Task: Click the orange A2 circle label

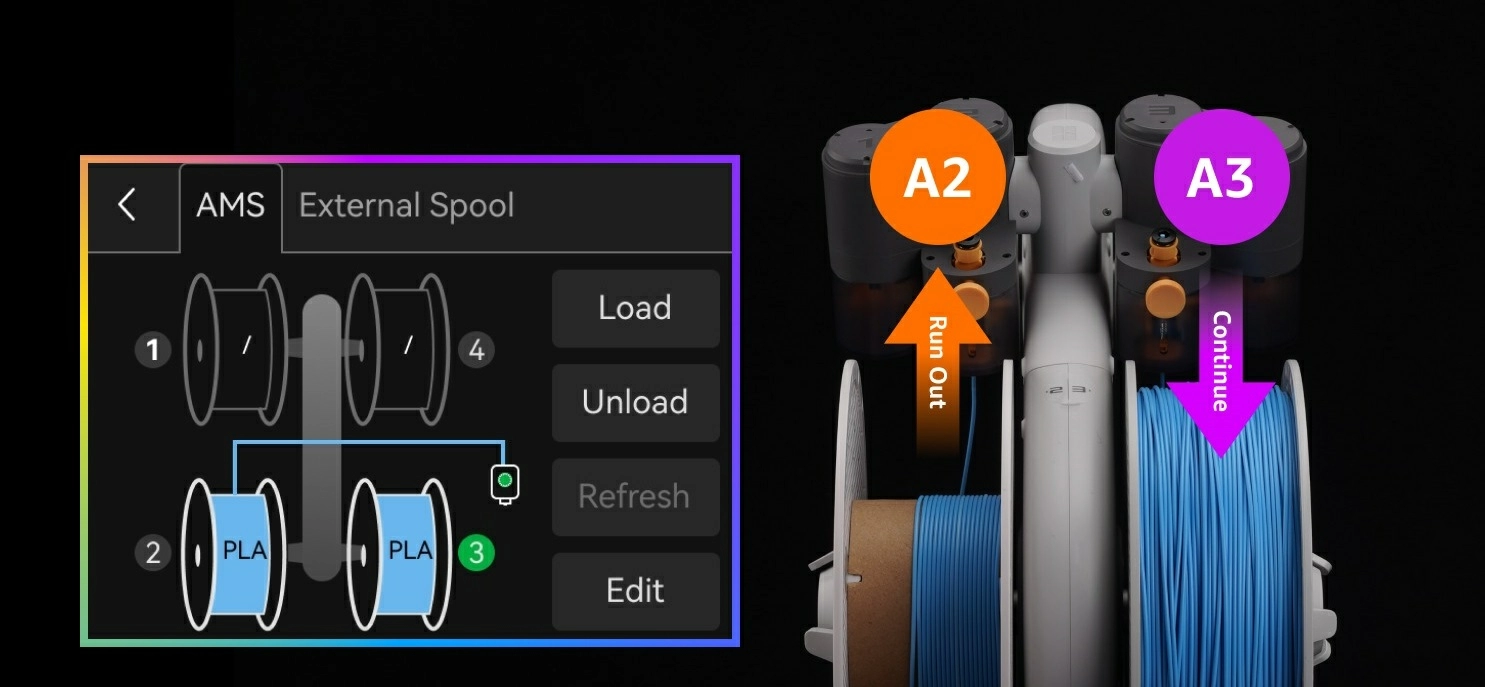Action: (937, 177)
